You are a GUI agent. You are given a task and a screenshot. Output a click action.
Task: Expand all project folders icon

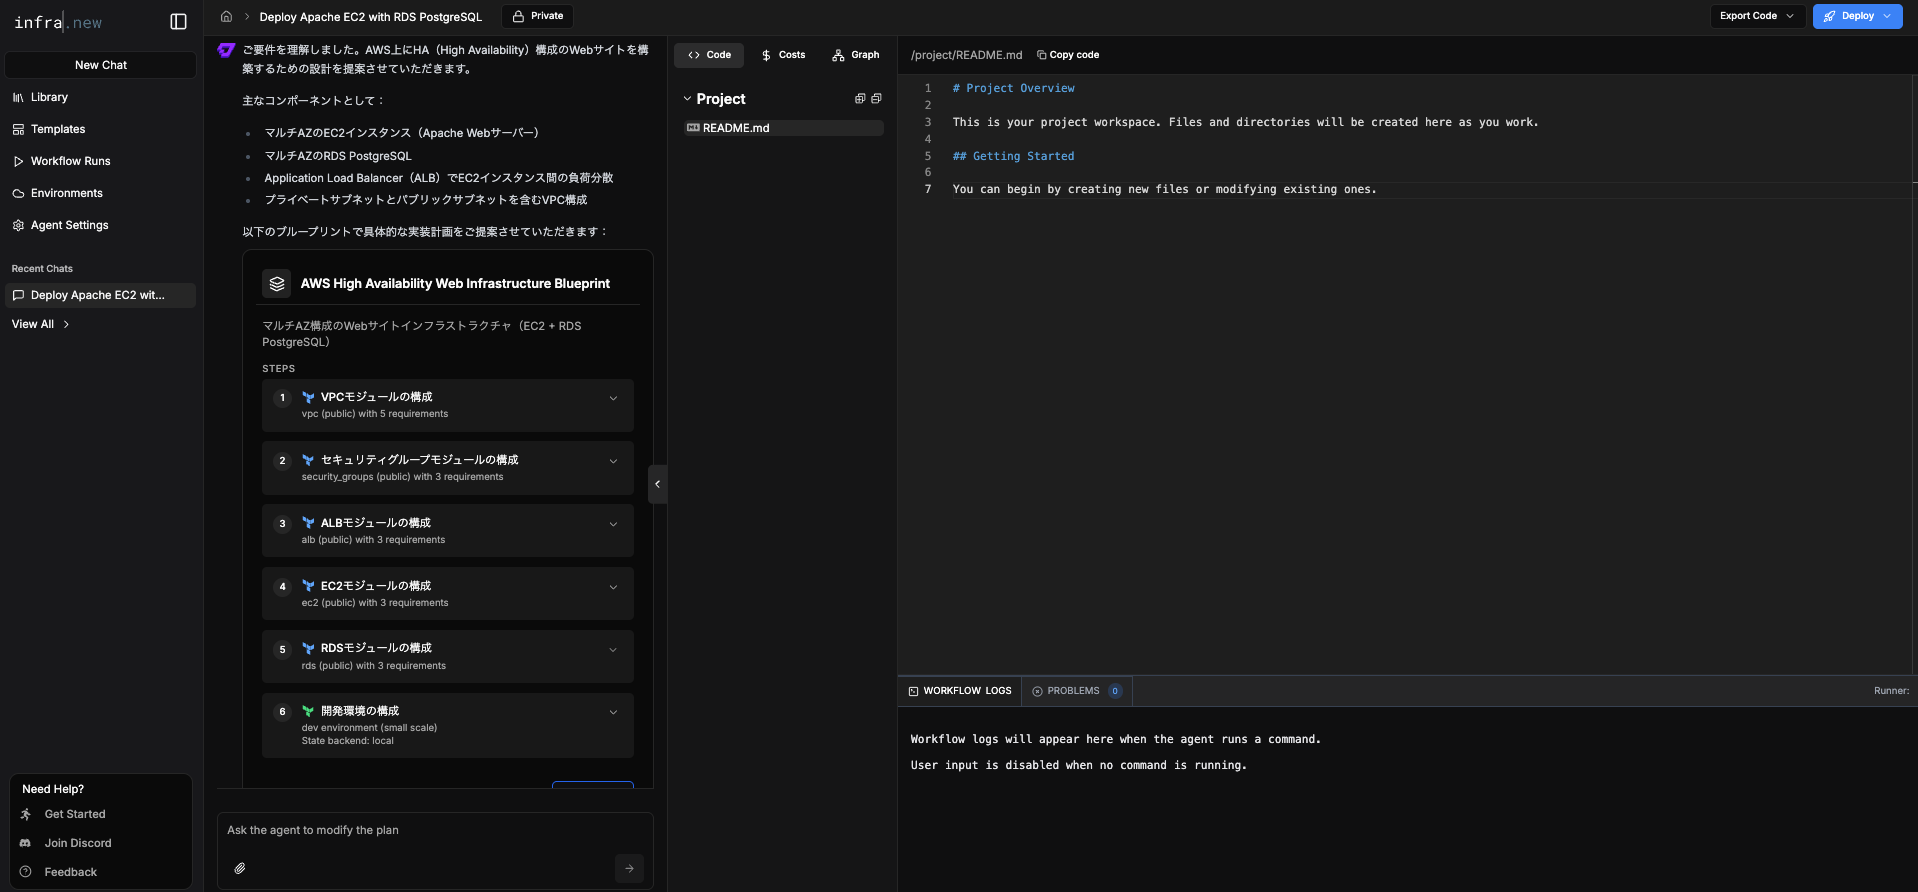pyautogui.click(x=860, y=99)
